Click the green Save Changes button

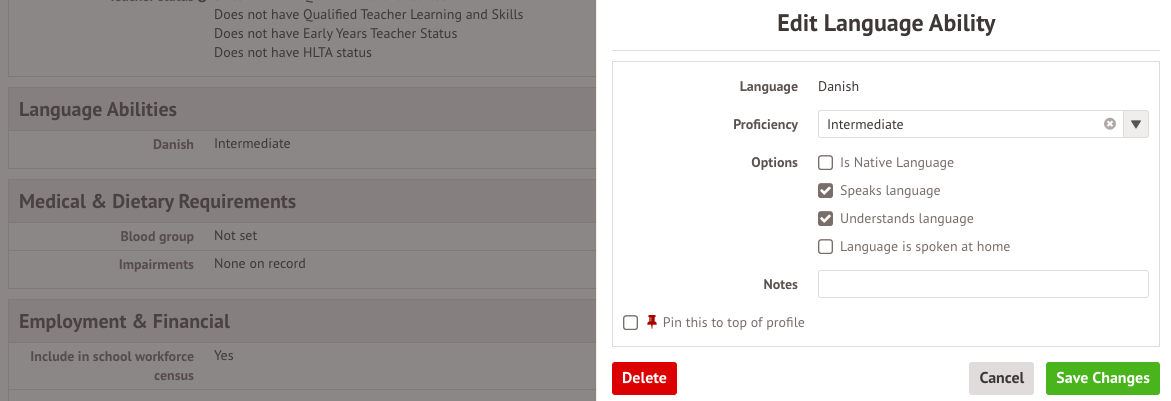(x=1102, y=378)
